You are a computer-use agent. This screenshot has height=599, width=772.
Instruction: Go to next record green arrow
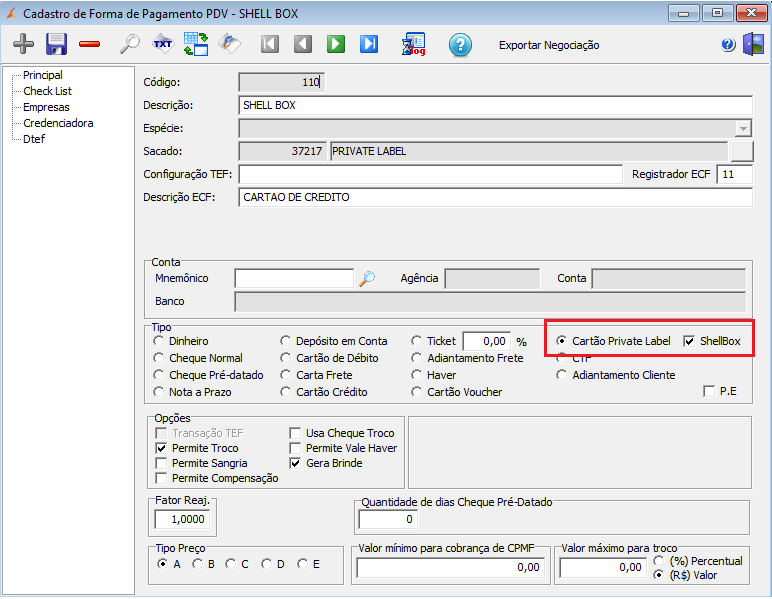point(336,44)
